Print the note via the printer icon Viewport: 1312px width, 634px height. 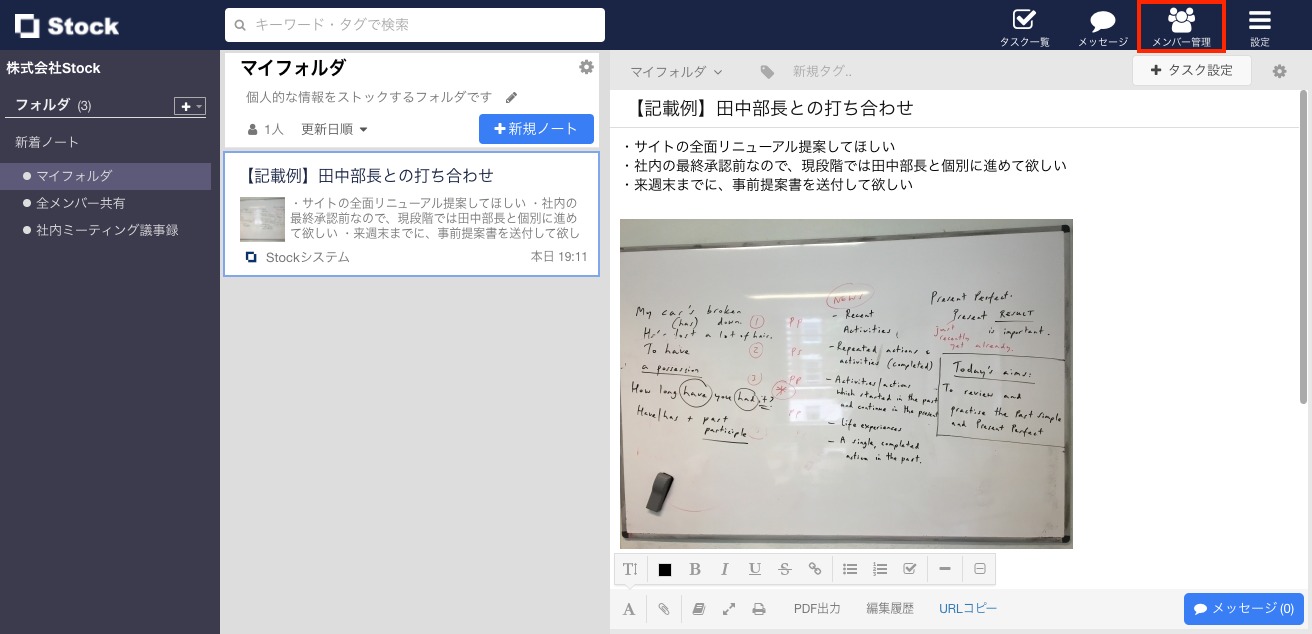click(x=758, y=608)
